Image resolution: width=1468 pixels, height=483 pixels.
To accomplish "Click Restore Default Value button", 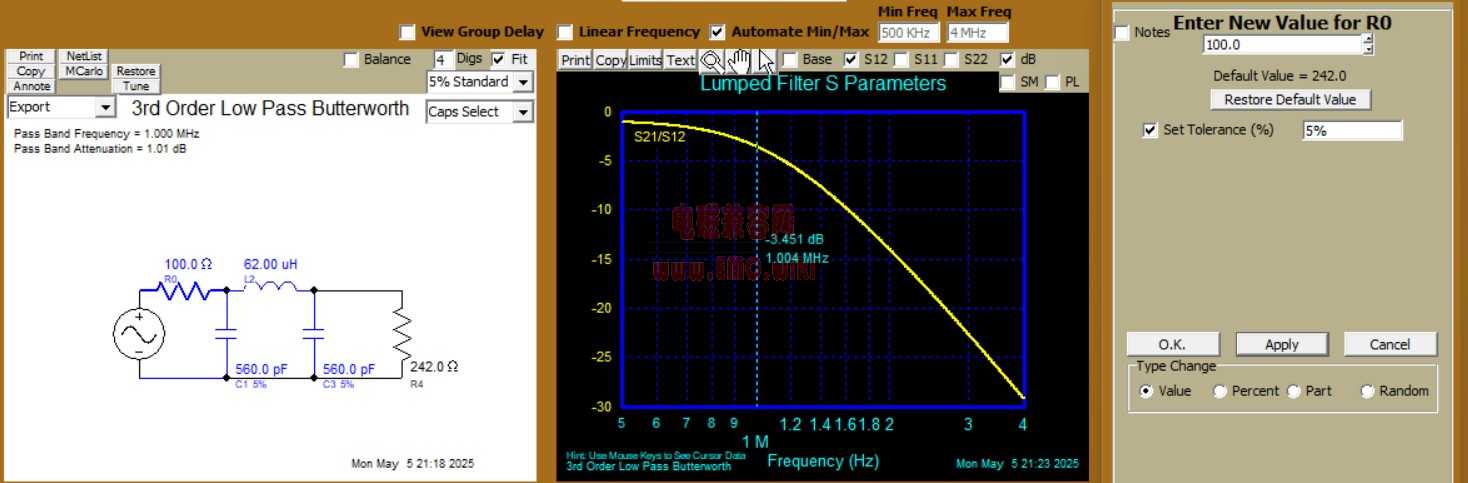I will 1290,100.
